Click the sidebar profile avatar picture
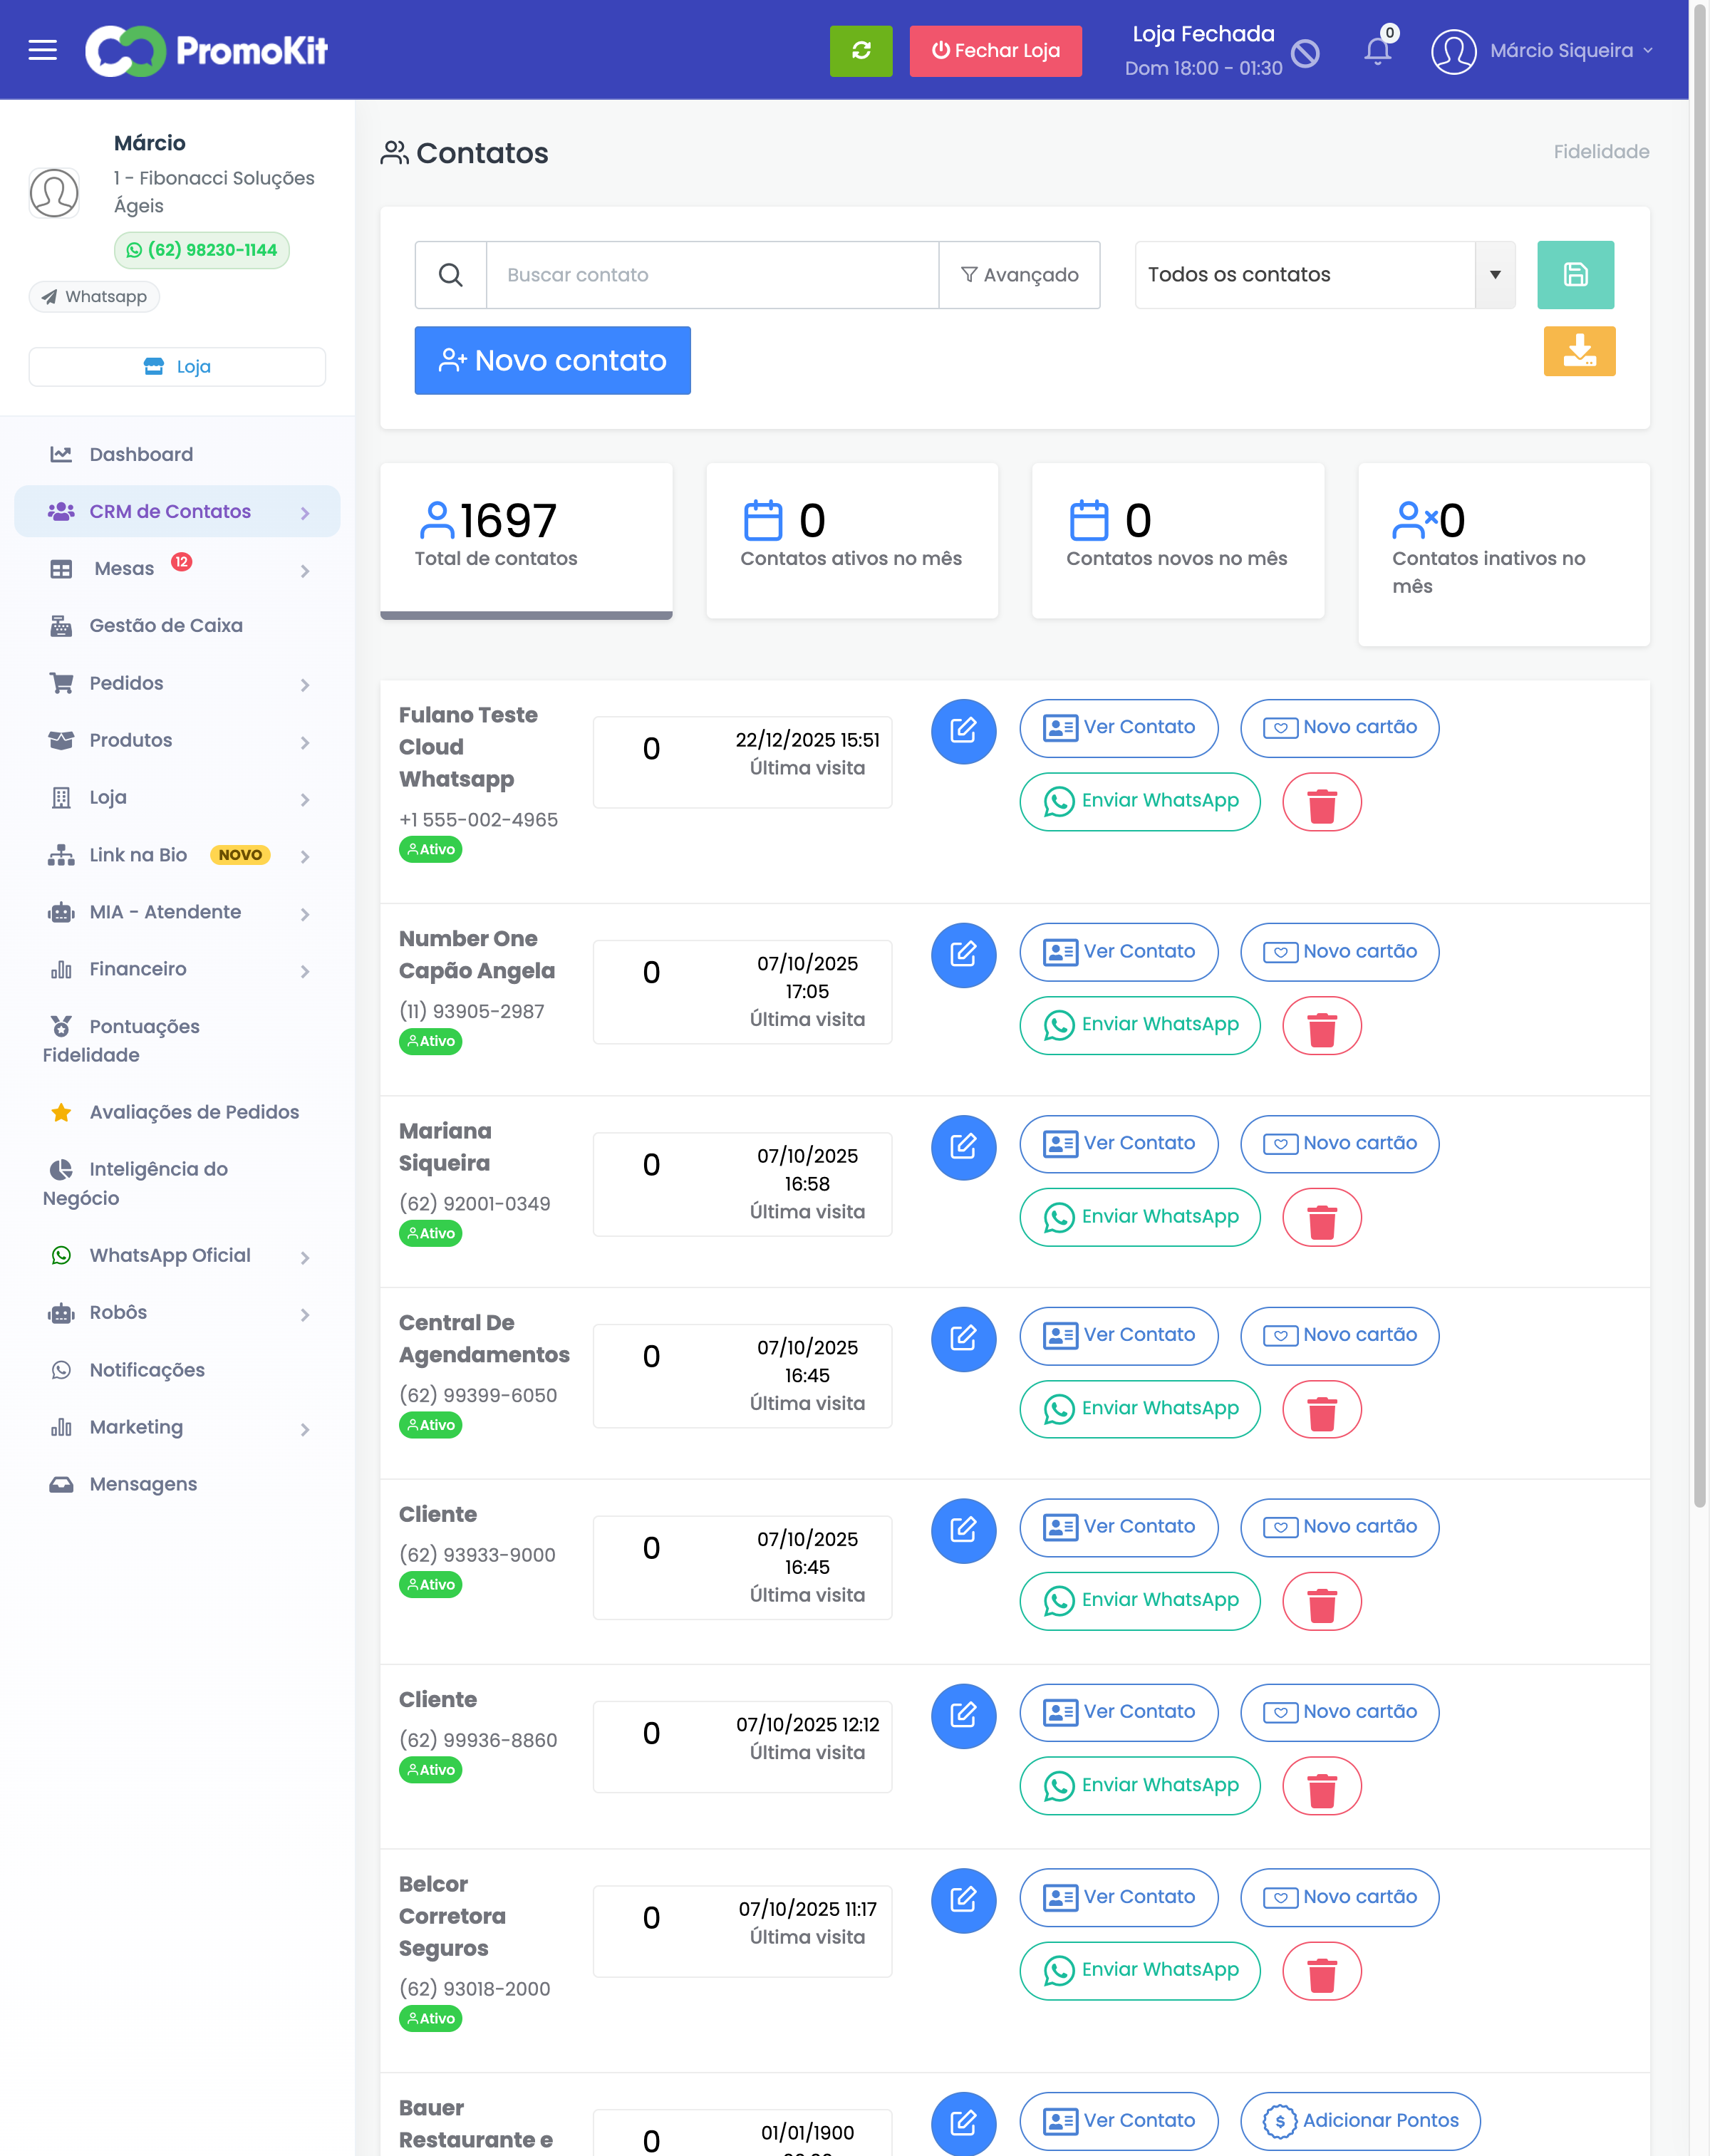 click(x=54, y=192)
